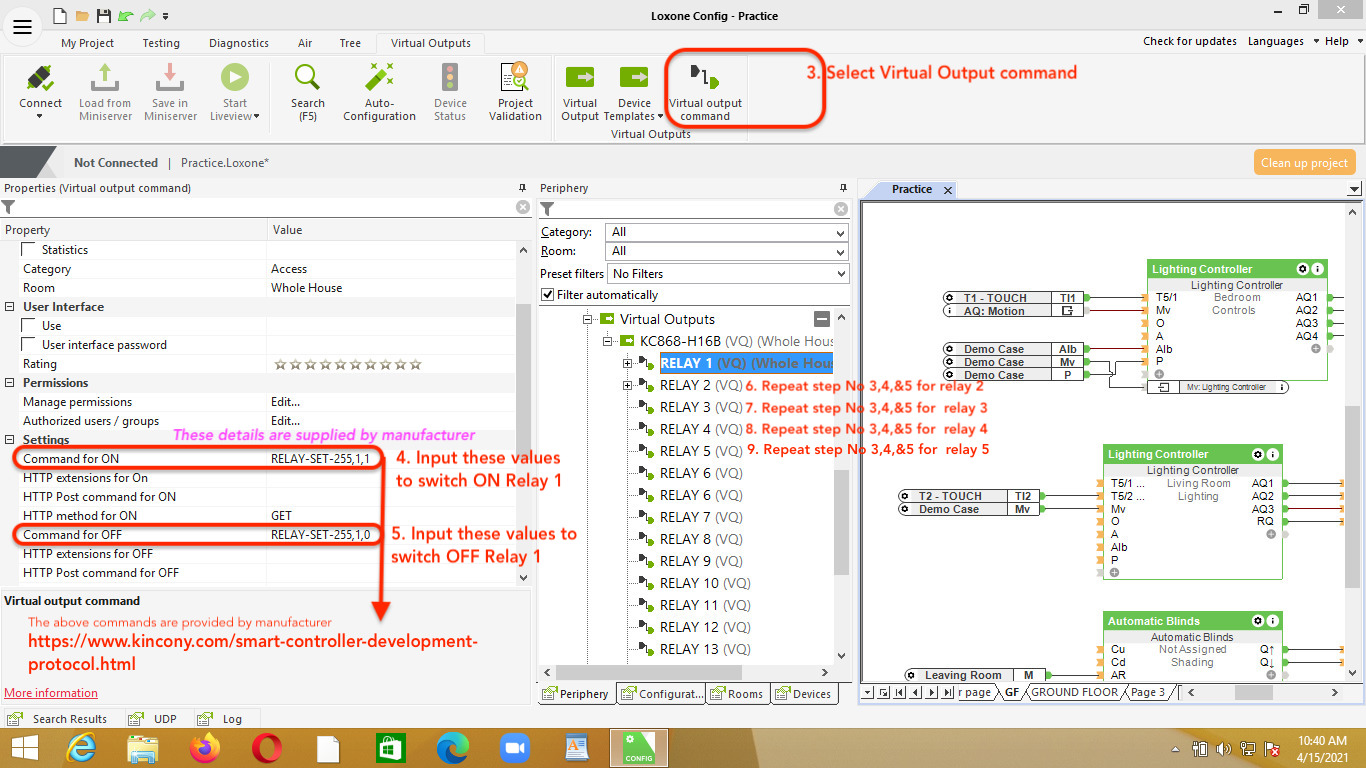Open the Preset filters dropdown
1366x768 pixels.
(x=727, y=273)
